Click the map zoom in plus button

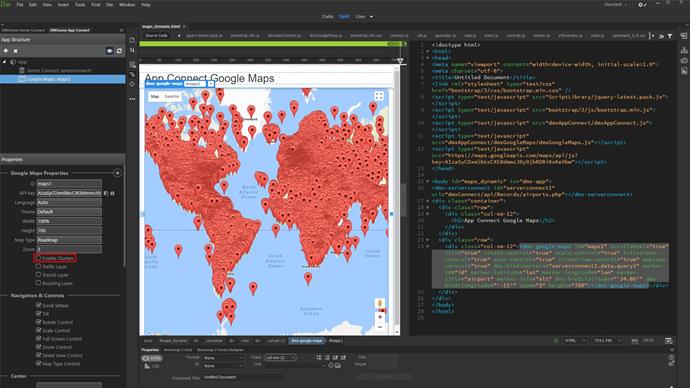pos(380,317)
